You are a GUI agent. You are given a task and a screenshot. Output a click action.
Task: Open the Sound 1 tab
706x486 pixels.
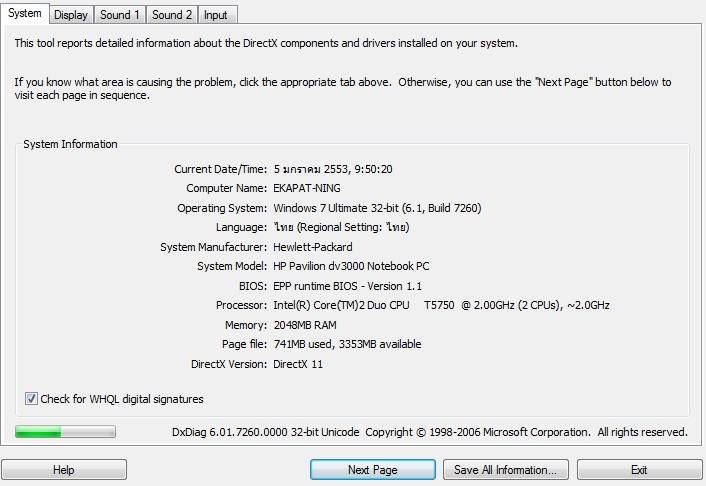pos(119,15)
